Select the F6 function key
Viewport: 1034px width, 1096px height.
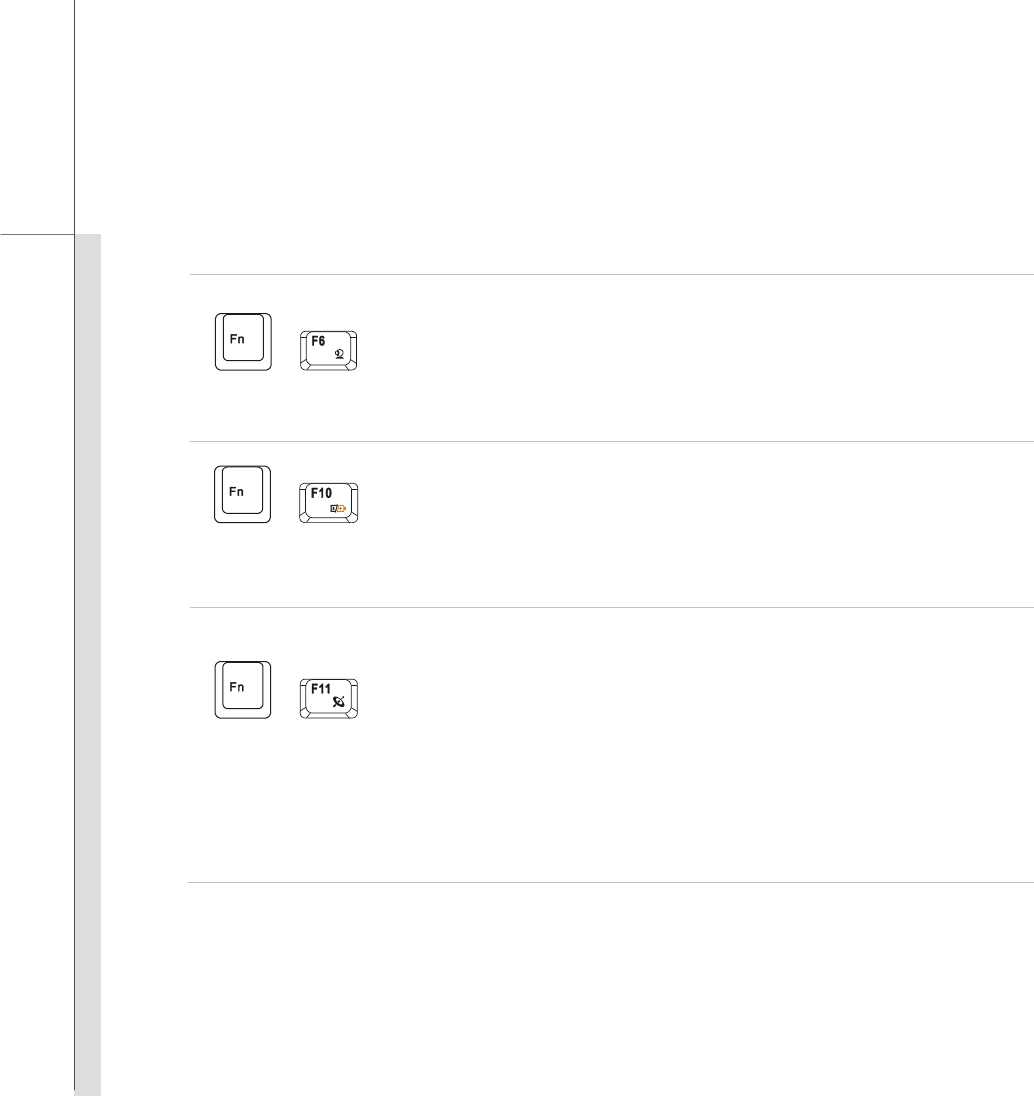[x=329, y=351]
